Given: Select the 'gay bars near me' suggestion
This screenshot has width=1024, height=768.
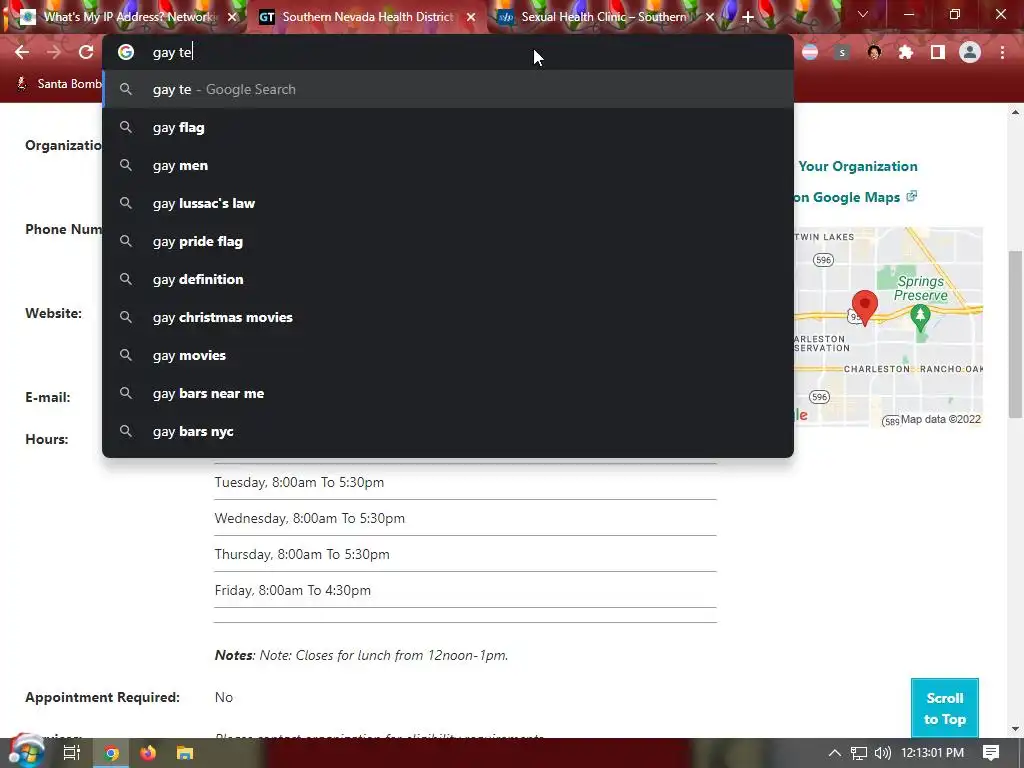Looking at the screenshot, I should (x=448, y=393).
